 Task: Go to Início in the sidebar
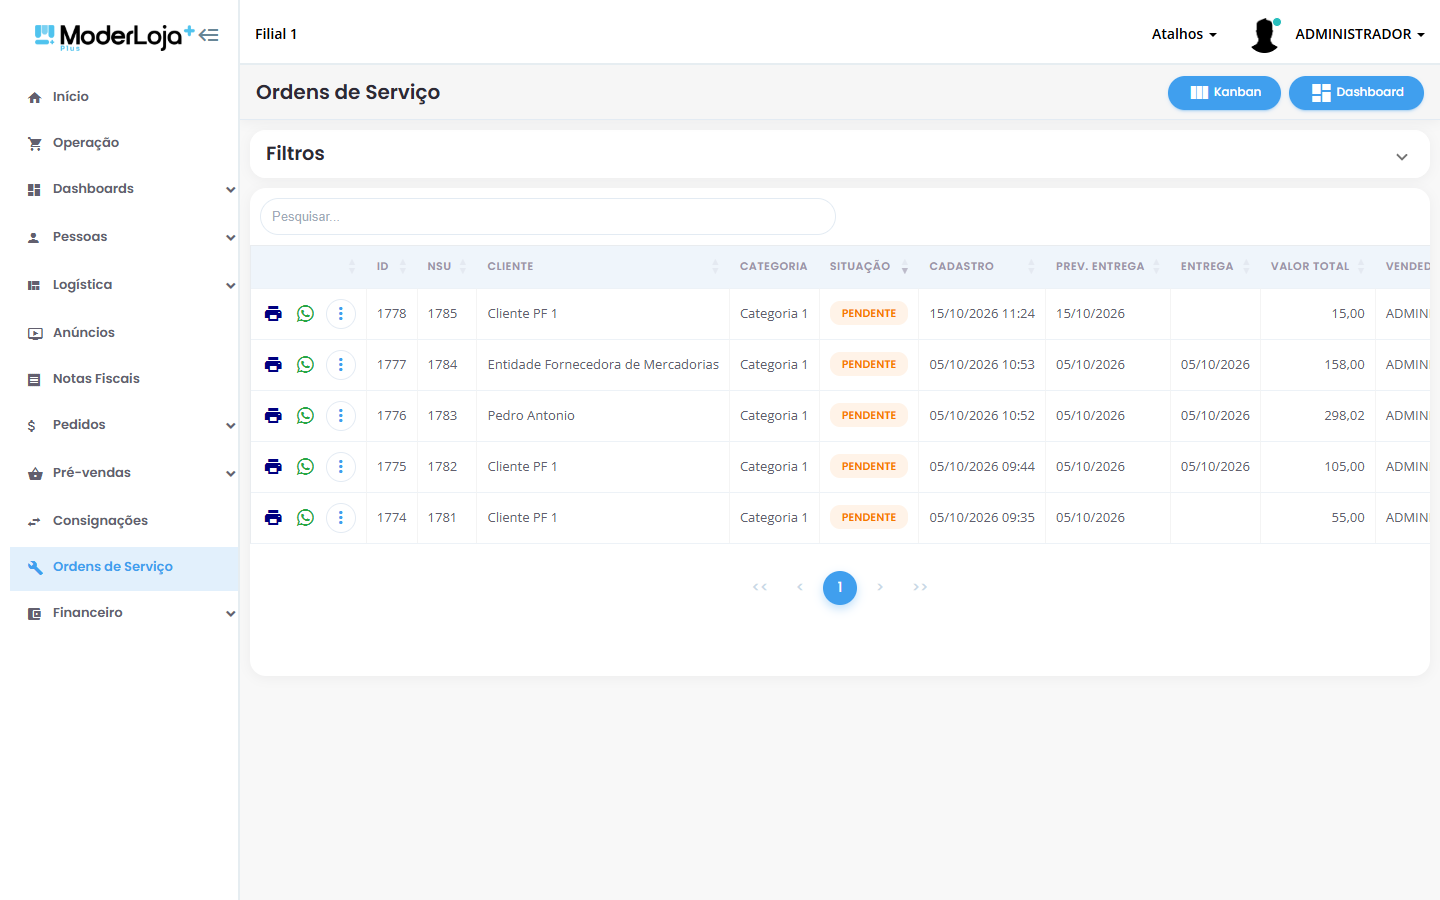tap(124, 97)
